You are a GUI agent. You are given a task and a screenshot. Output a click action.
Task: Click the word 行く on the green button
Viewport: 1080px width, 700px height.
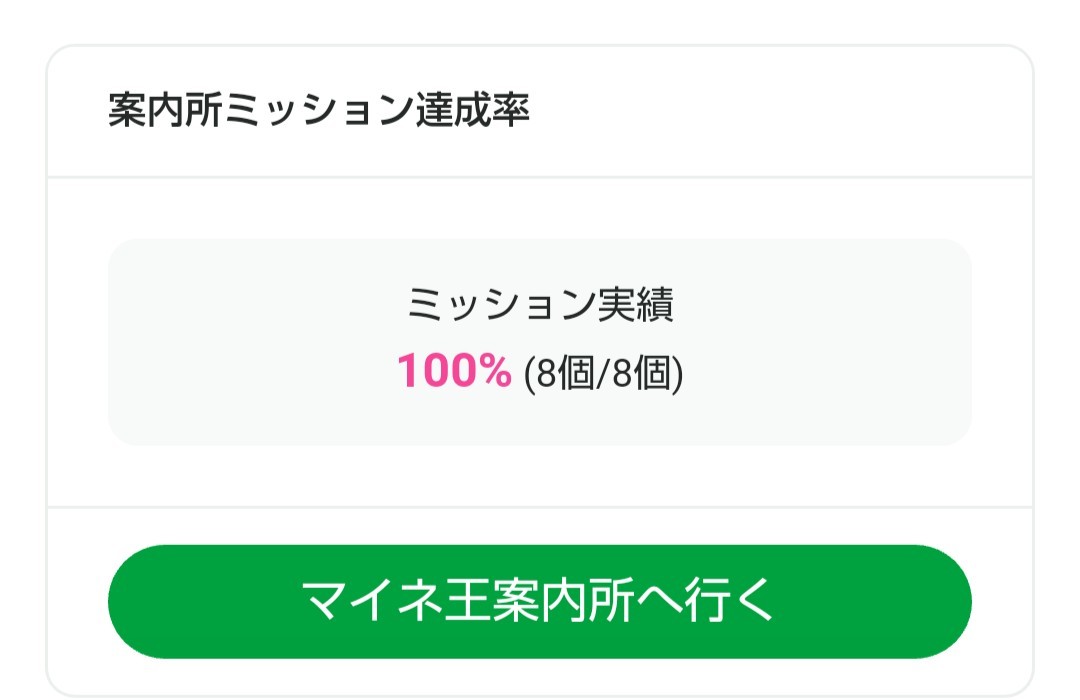(x=734, y=602)
